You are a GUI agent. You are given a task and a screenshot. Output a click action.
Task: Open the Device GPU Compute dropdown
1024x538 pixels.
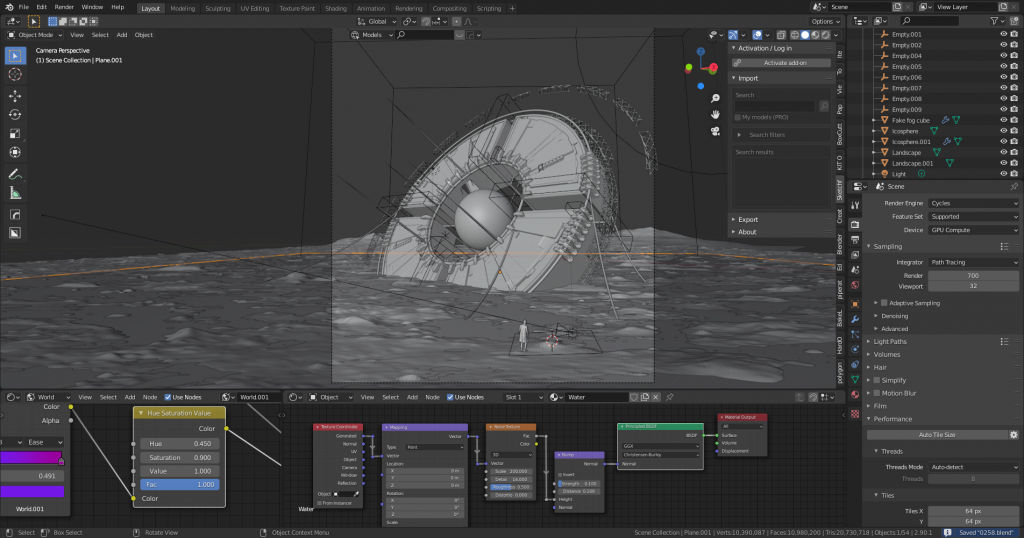[973, 230]
